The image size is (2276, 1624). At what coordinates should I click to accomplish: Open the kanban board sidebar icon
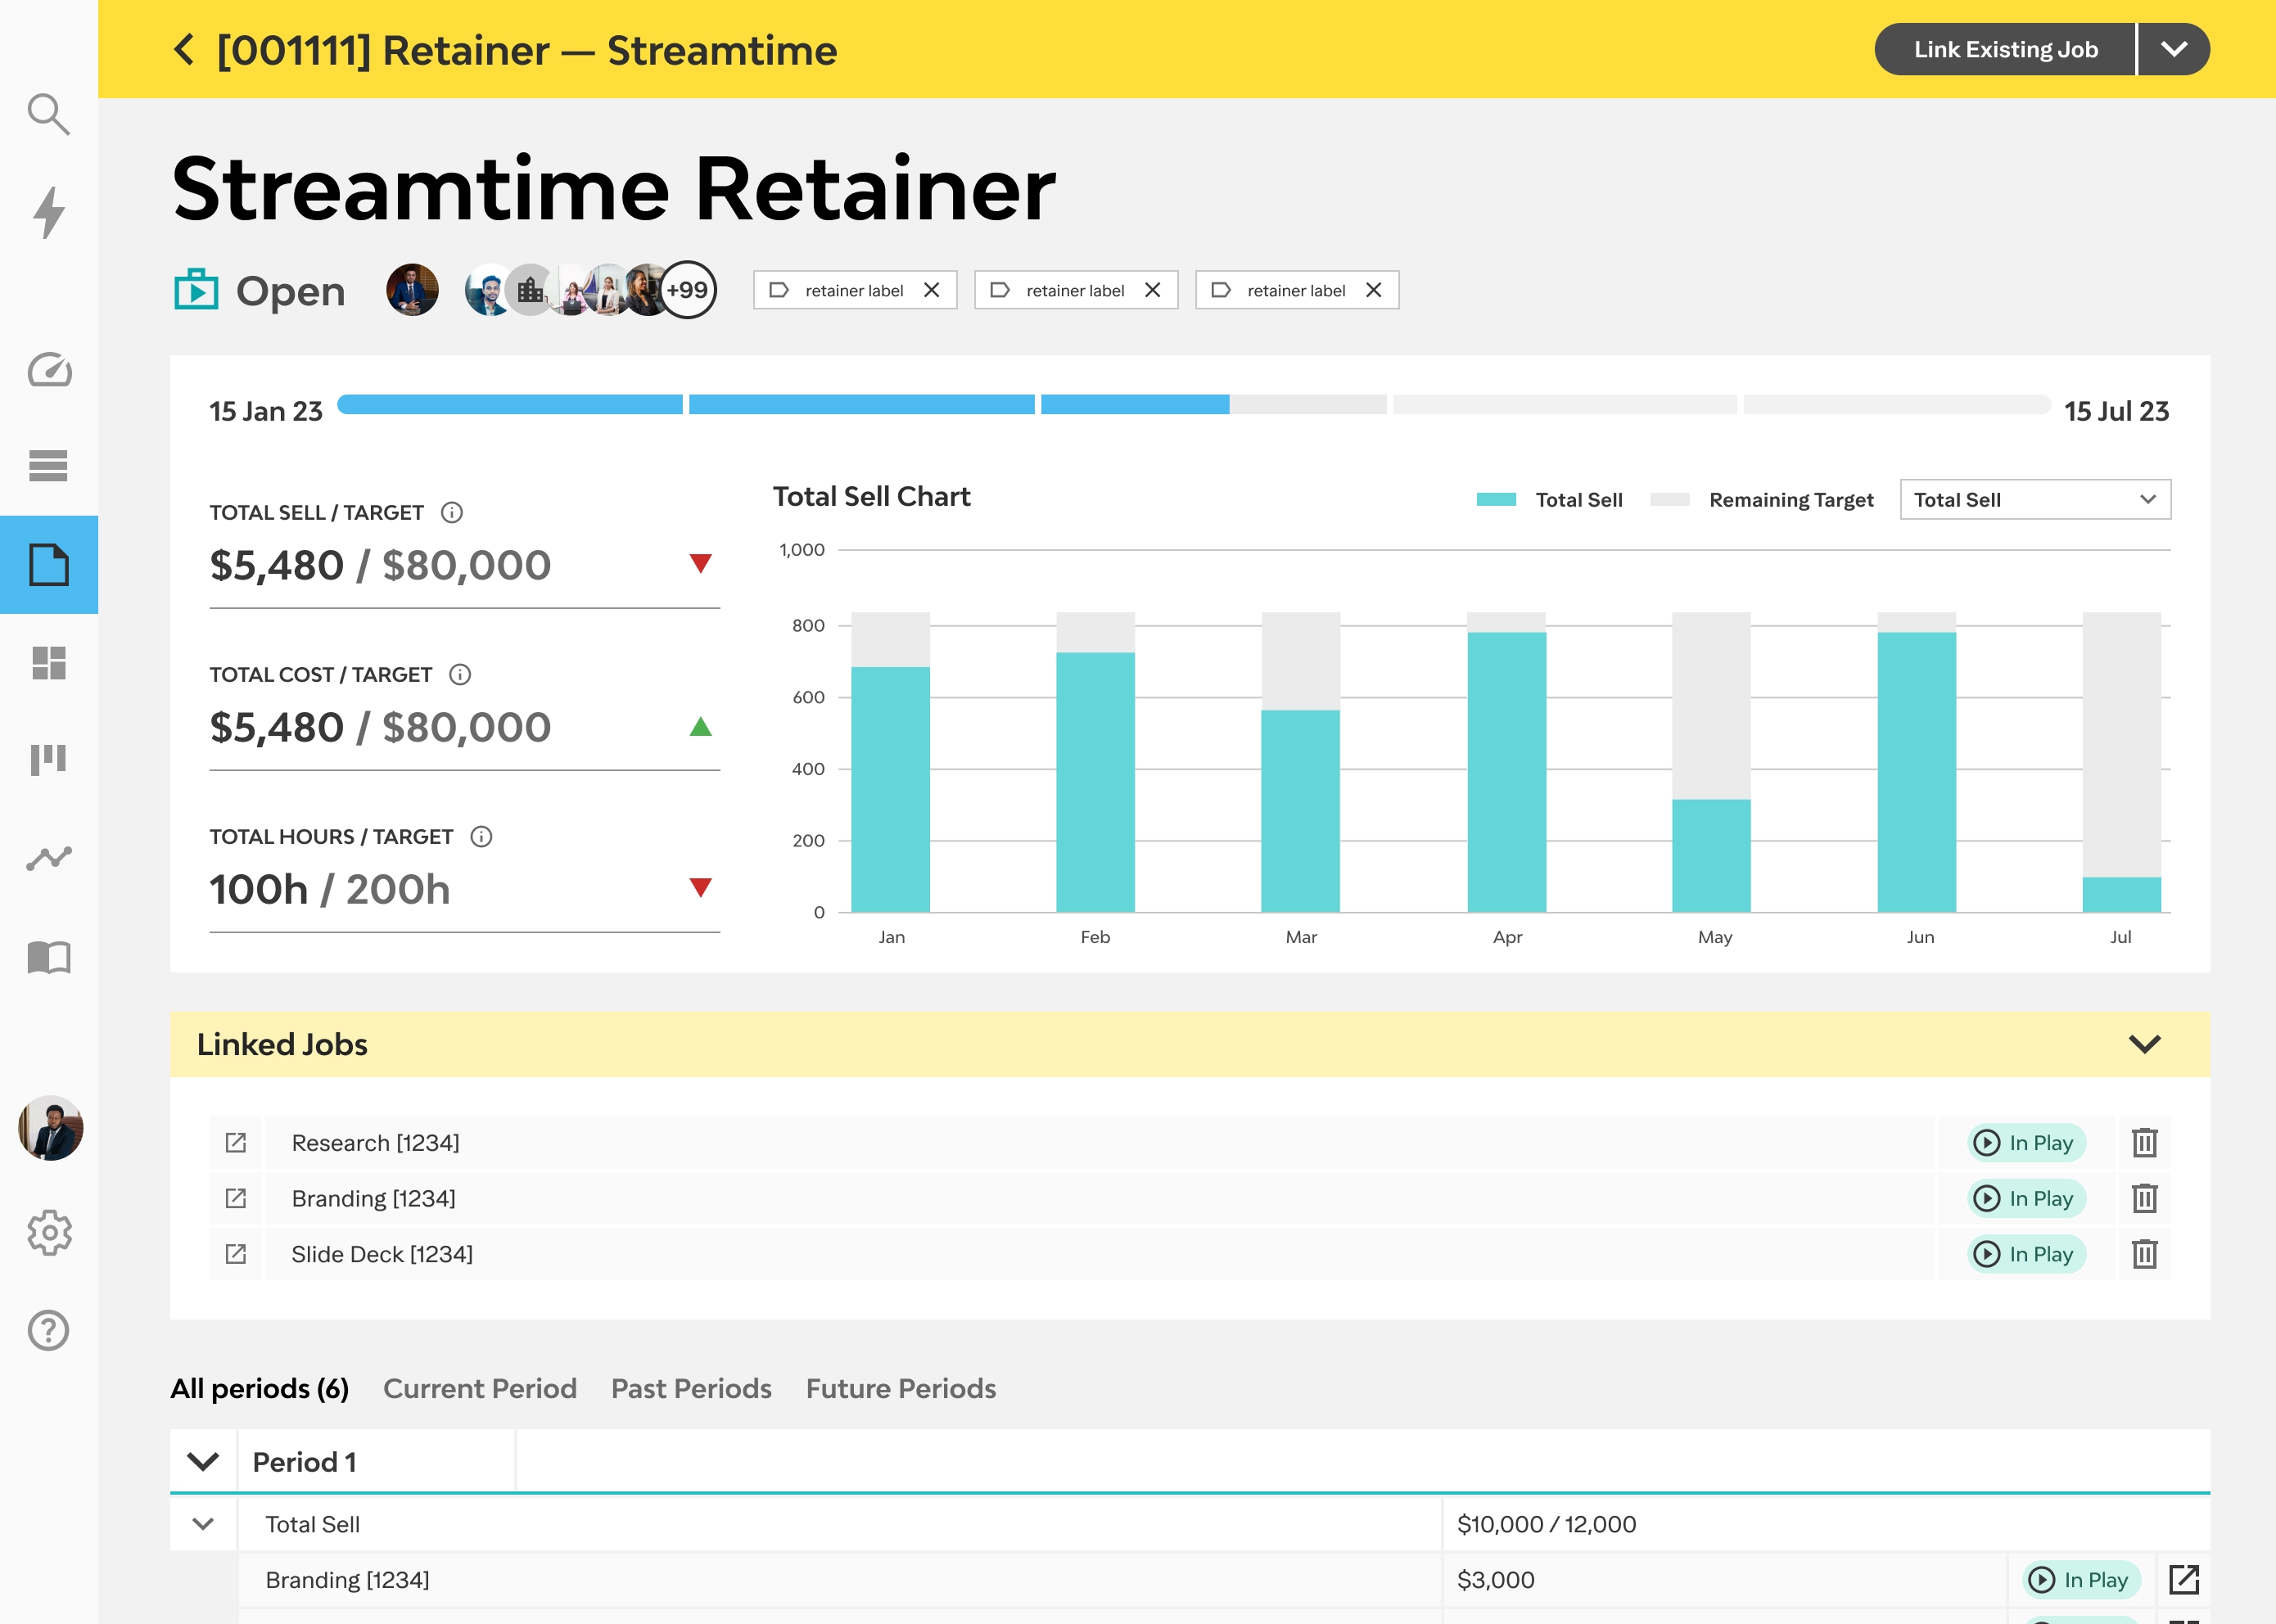pyautogui.click(x=48, y=759)
